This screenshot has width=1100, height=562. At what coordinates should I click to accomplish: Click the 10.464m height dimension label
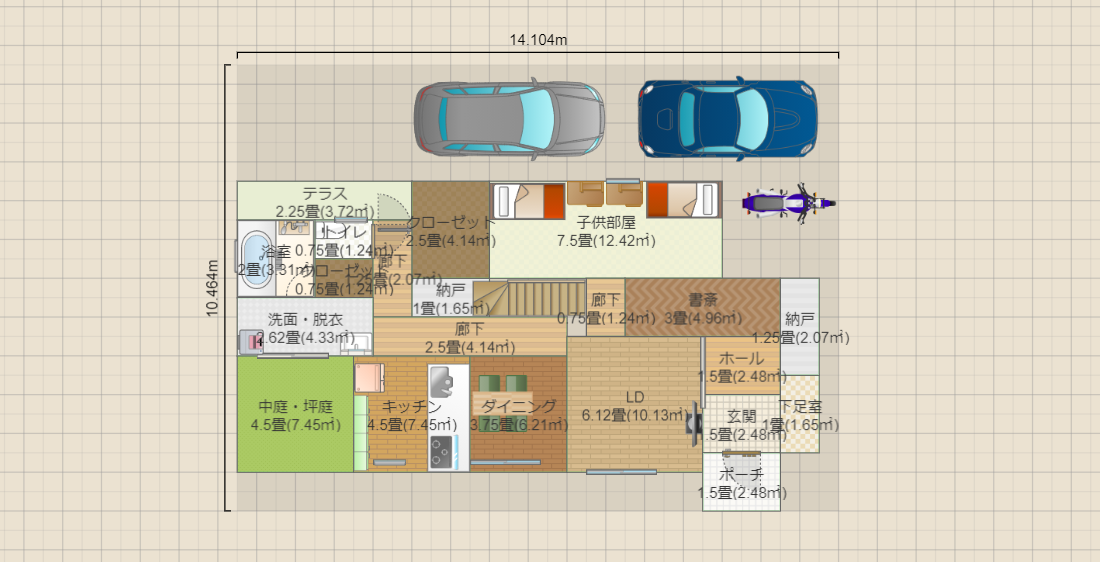click(x=212, y=288)
